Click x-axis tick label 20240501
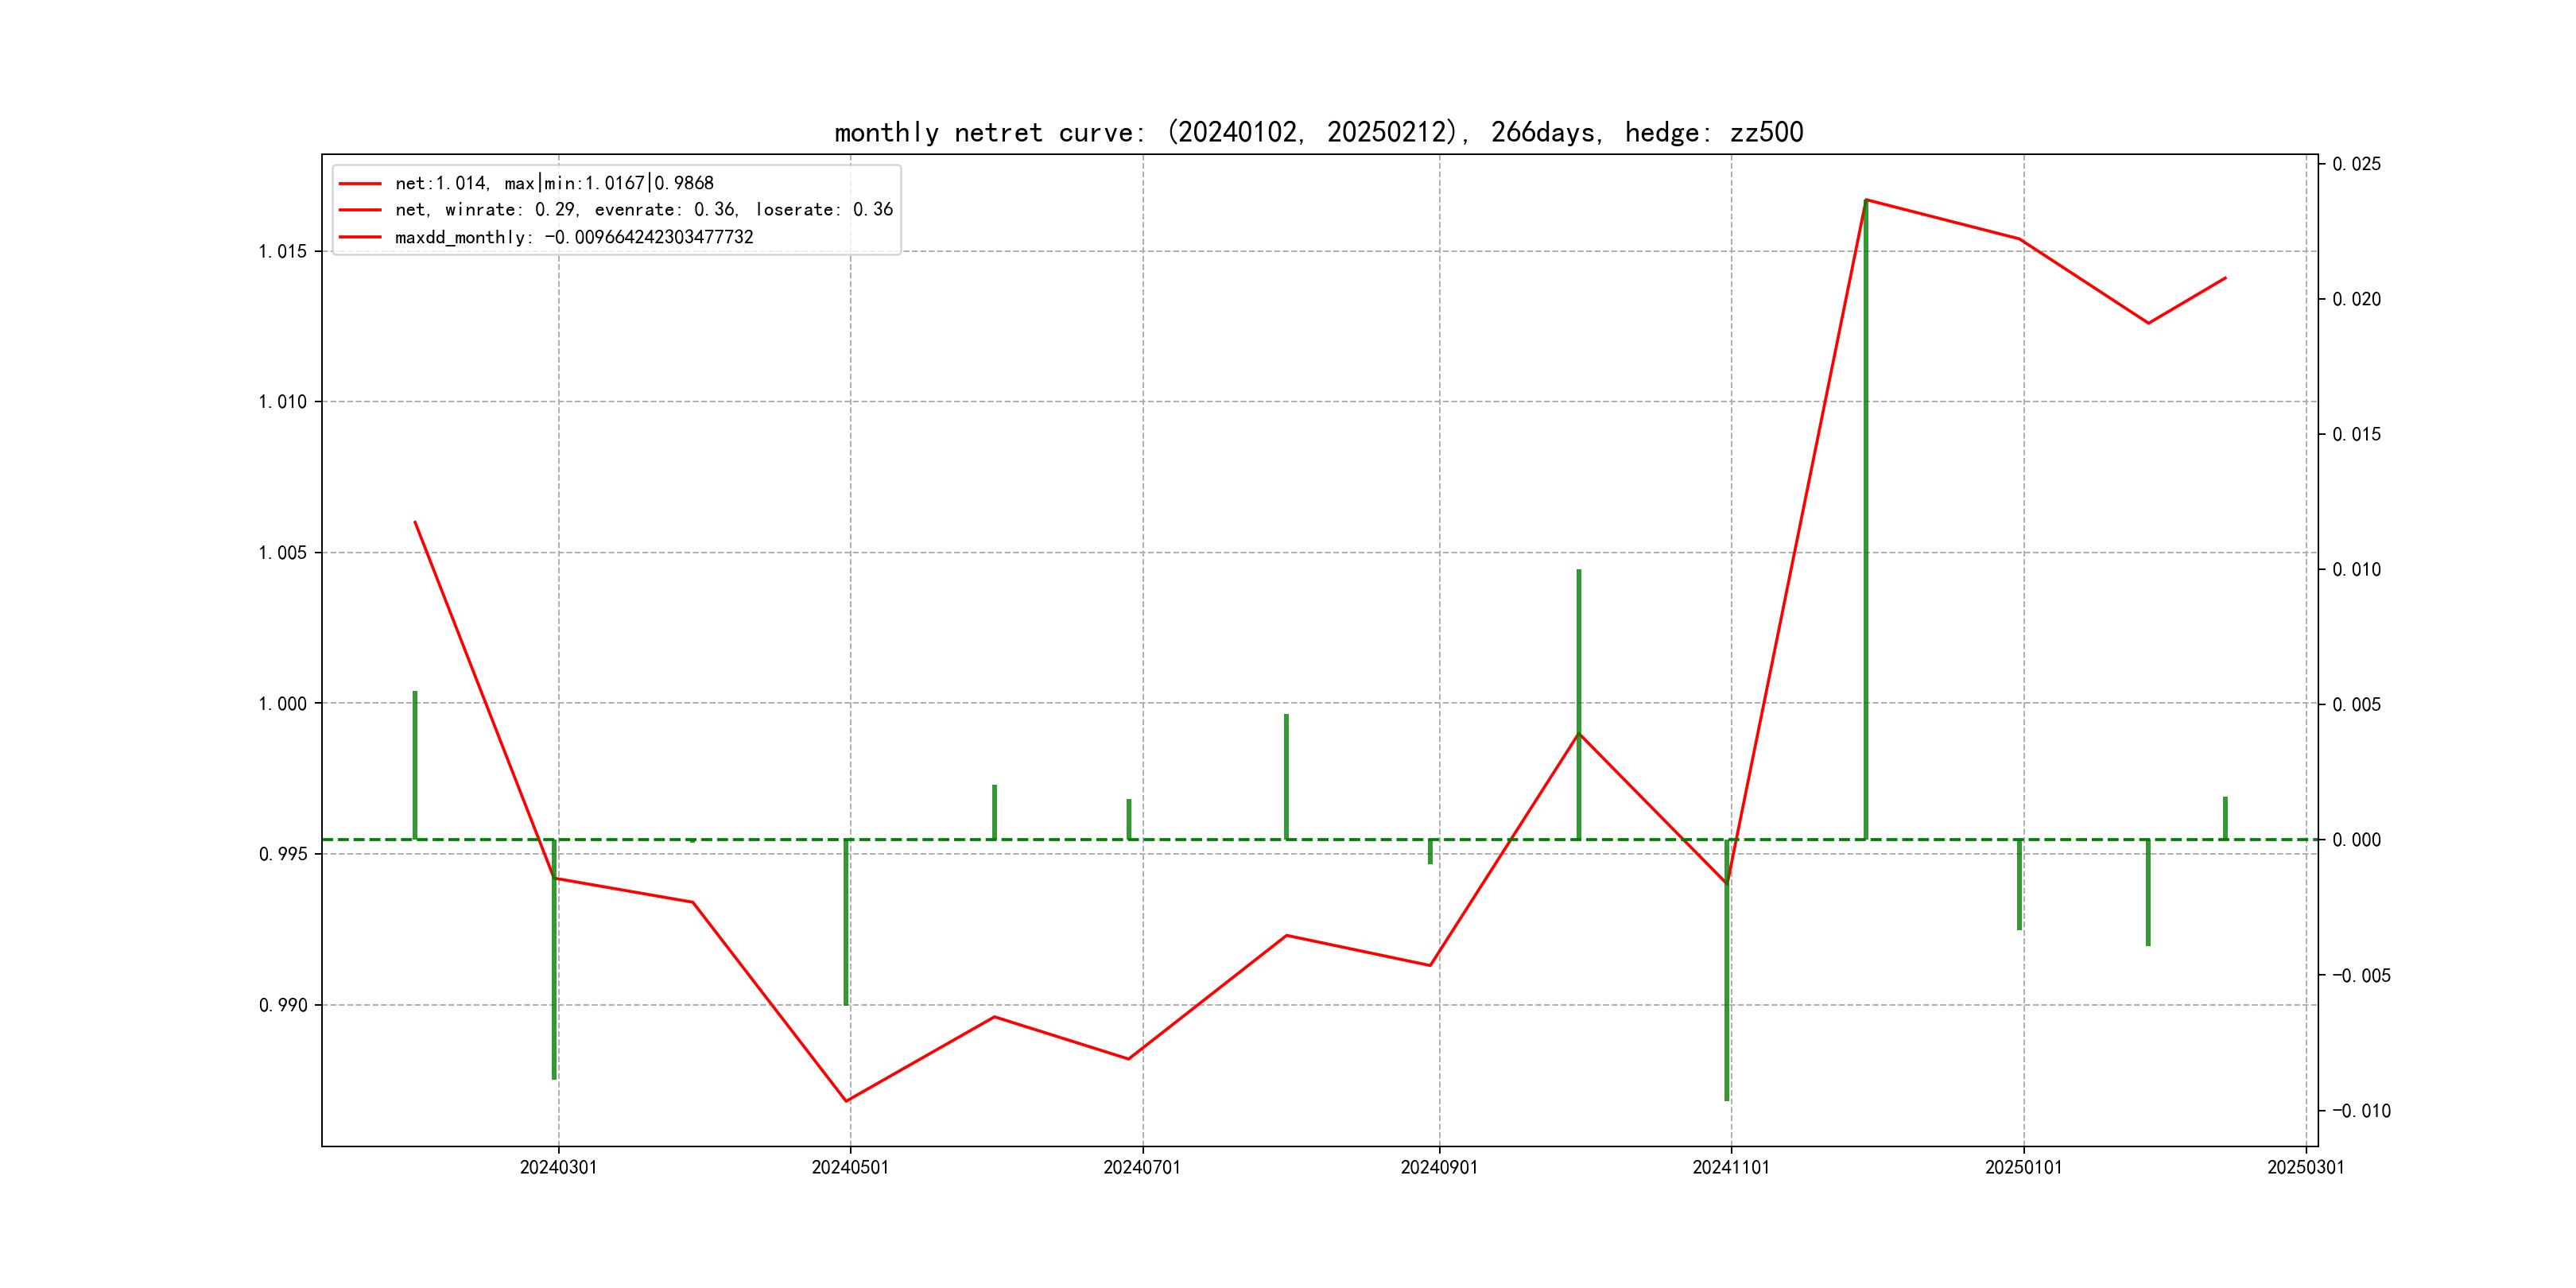This screenshot has height=1288, width=2576. tap(850, 1168)
